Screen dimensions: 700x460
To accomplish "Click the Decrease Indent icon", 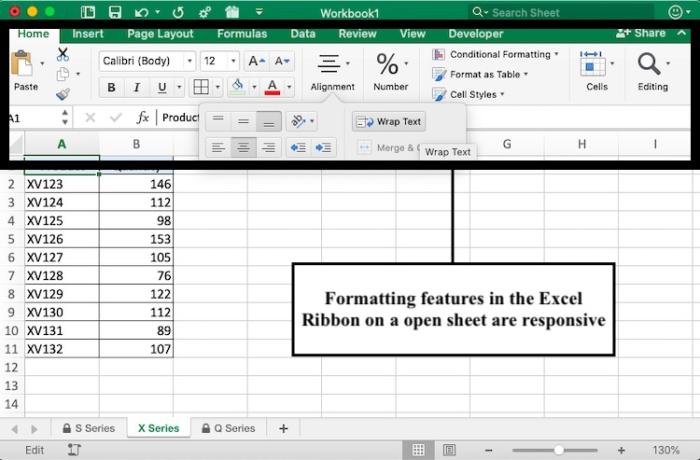I will tap(298, 147).
